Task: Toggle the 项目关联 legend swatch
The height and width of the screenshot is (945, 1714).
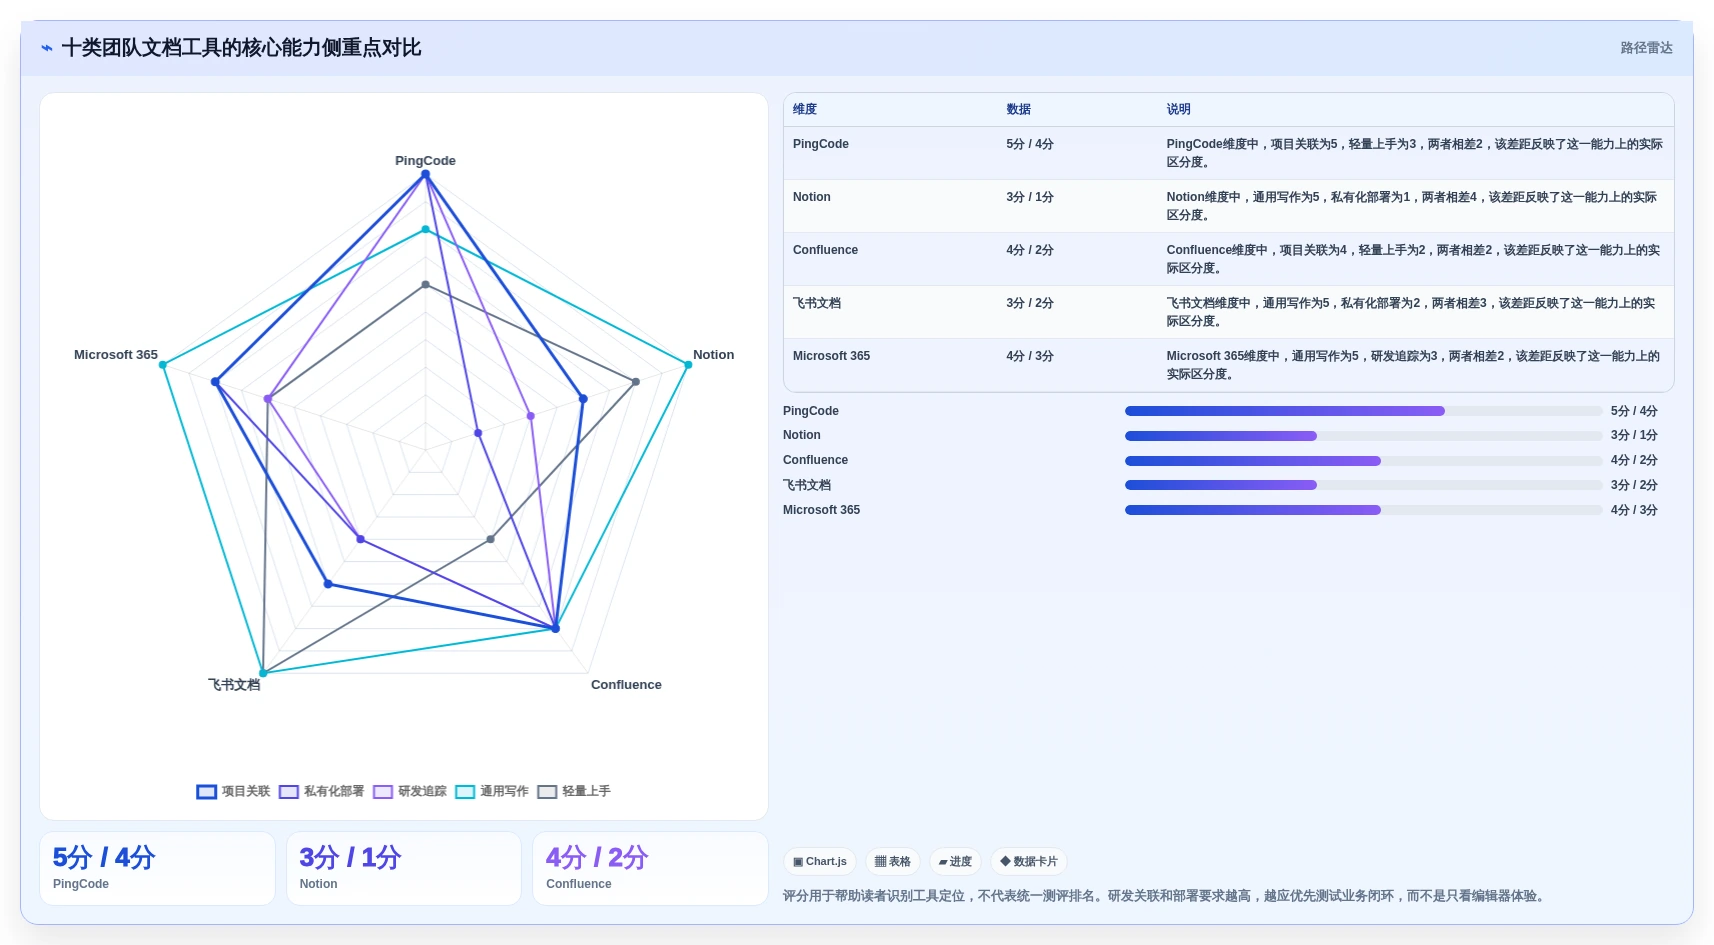Action: click(207, 792)
